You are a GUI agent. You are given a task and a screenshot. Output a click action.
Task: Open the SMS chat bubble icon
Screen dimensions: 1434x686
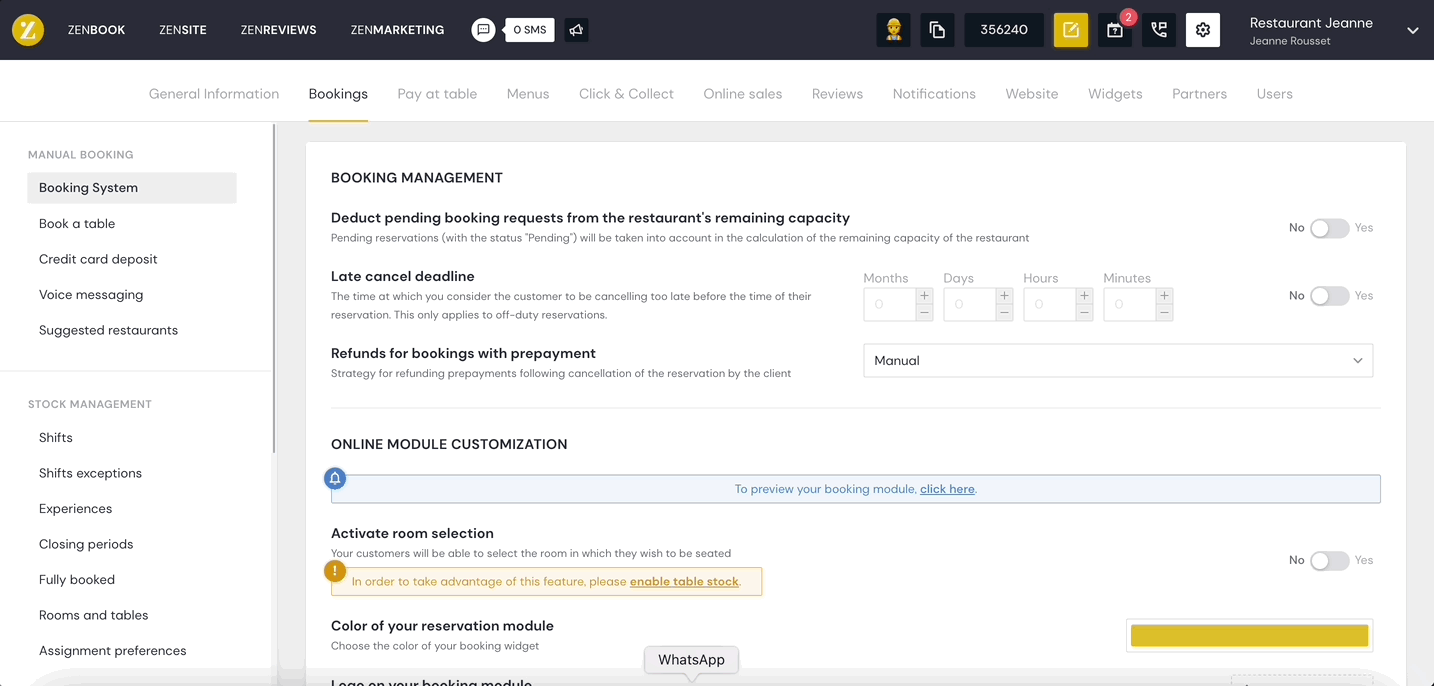484,30
